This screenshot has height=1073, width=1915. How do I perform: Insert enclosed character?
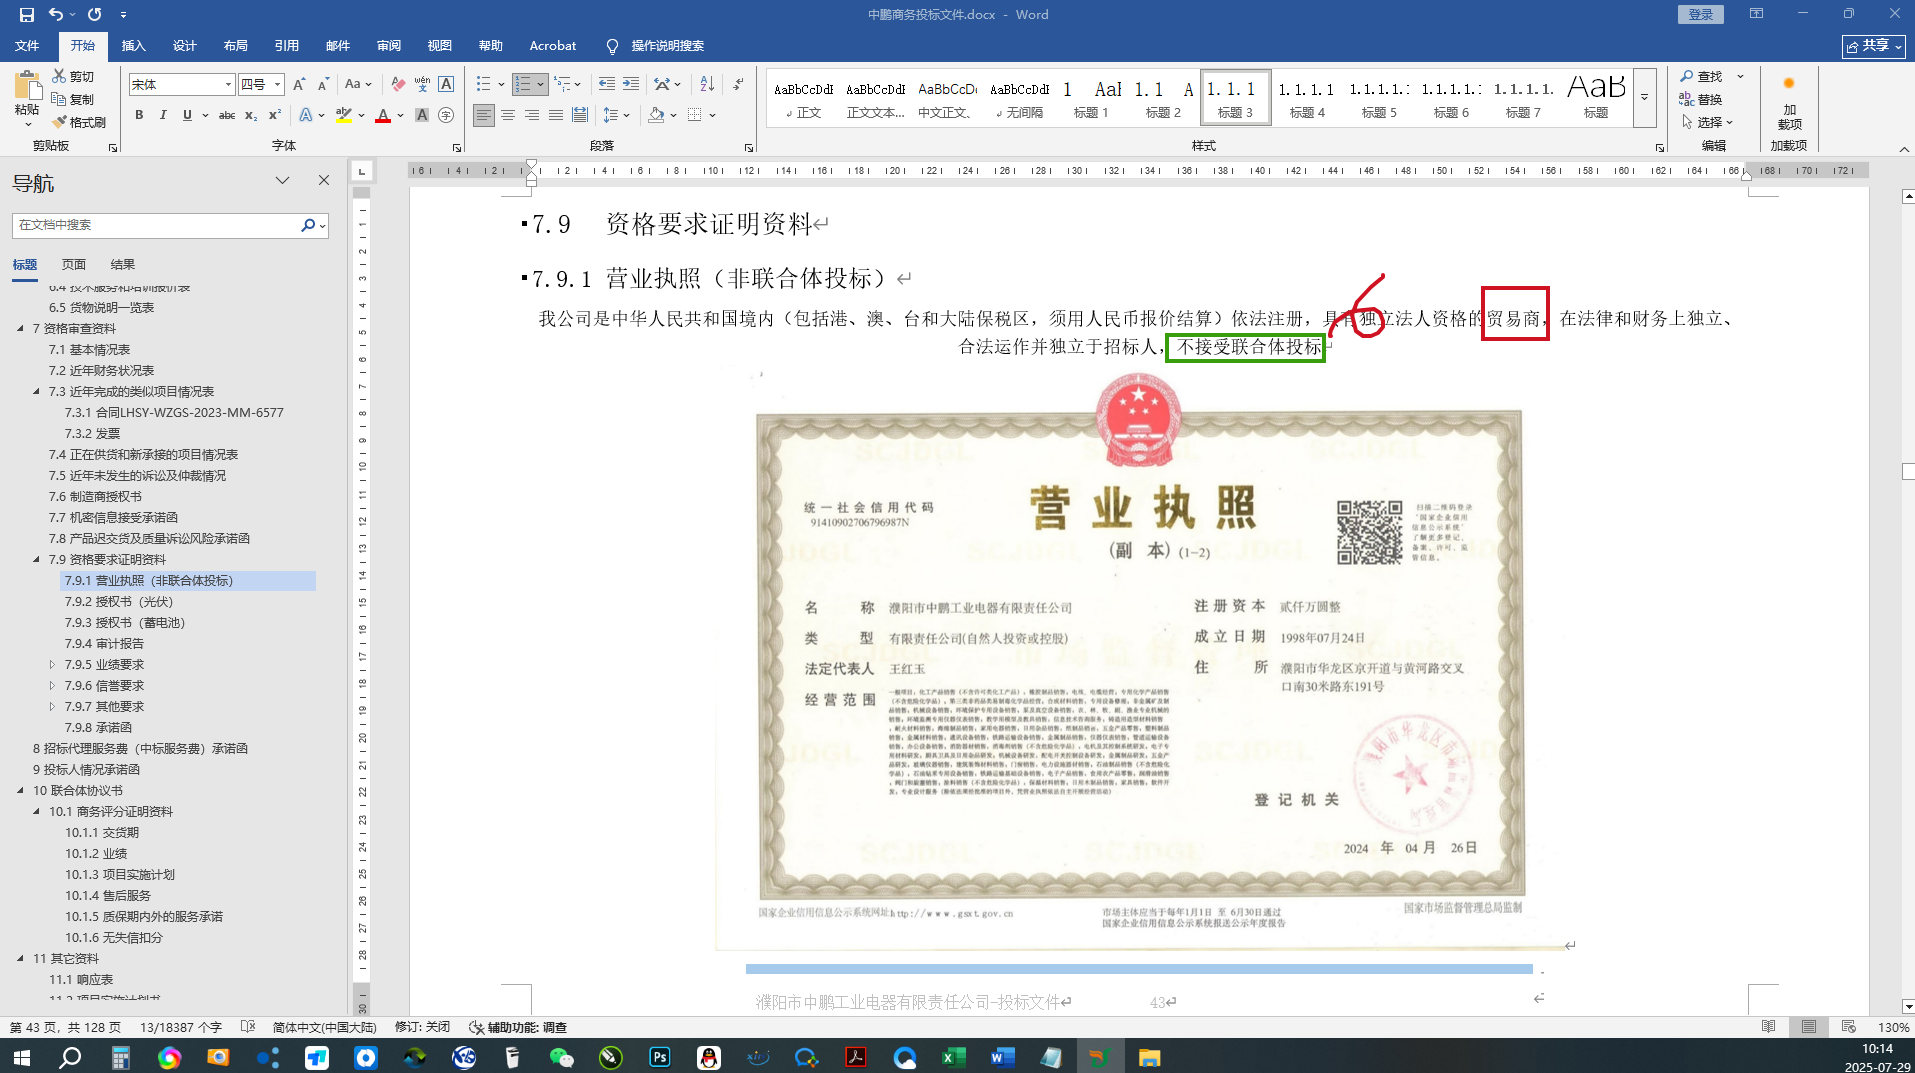pyautogui.click(x=446, y=115)
